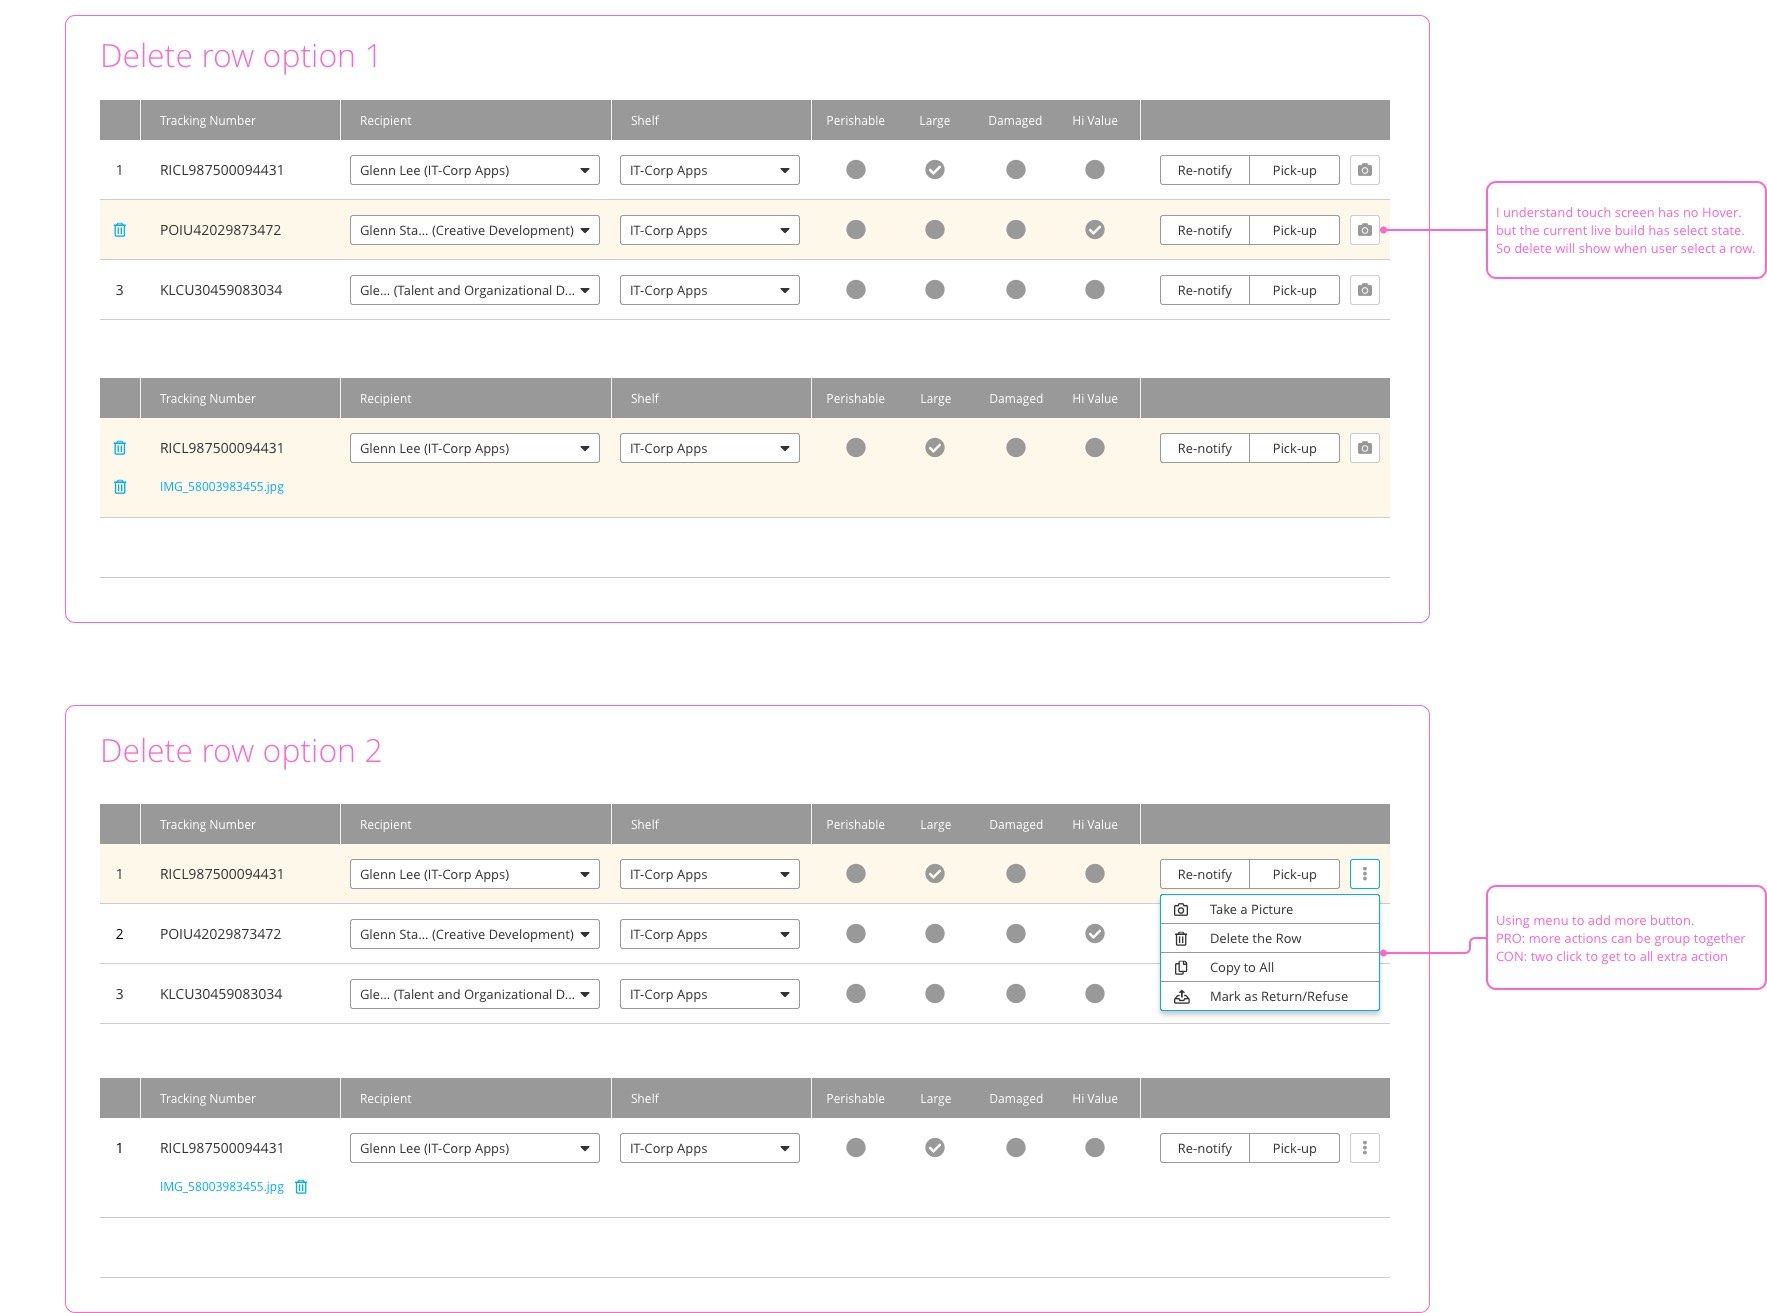Click trash icon beside POIU42029873472 in Option 1
The height and width of the screenshot is (1313, 1767).
[120, 230]
